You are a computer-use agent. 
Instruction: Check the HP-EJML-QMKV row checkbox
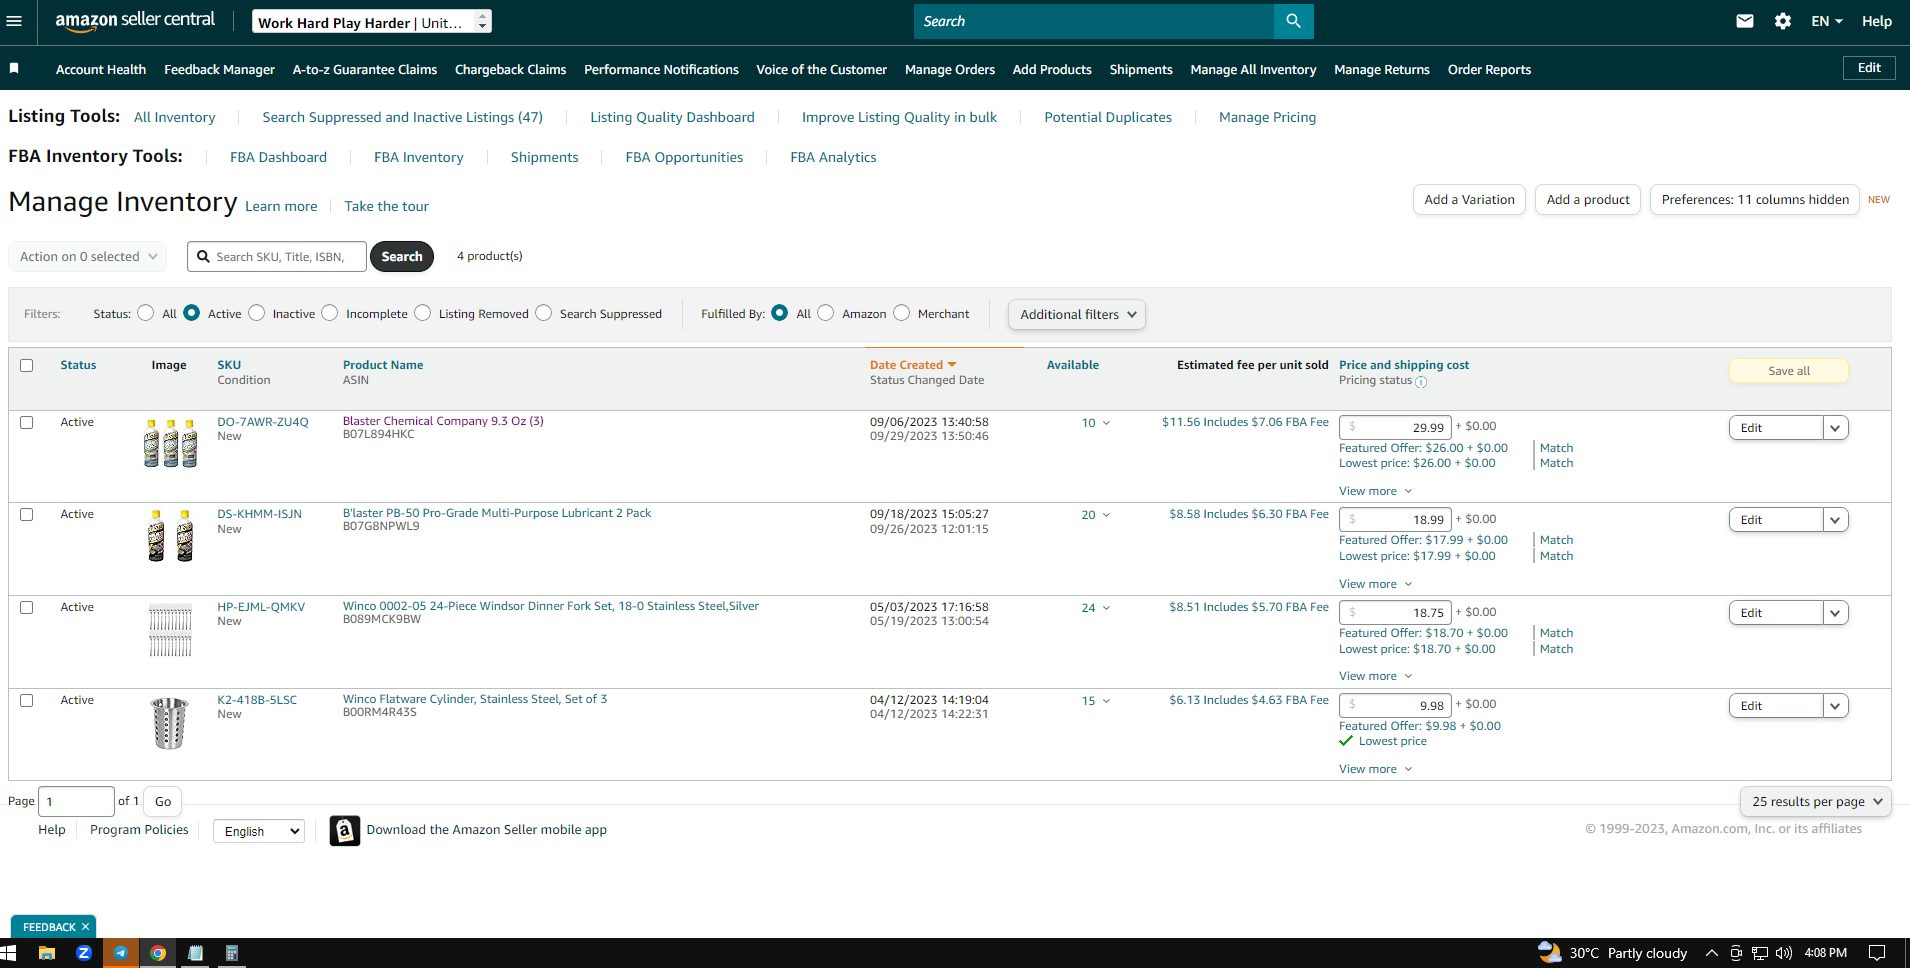(x=27, y=608)
